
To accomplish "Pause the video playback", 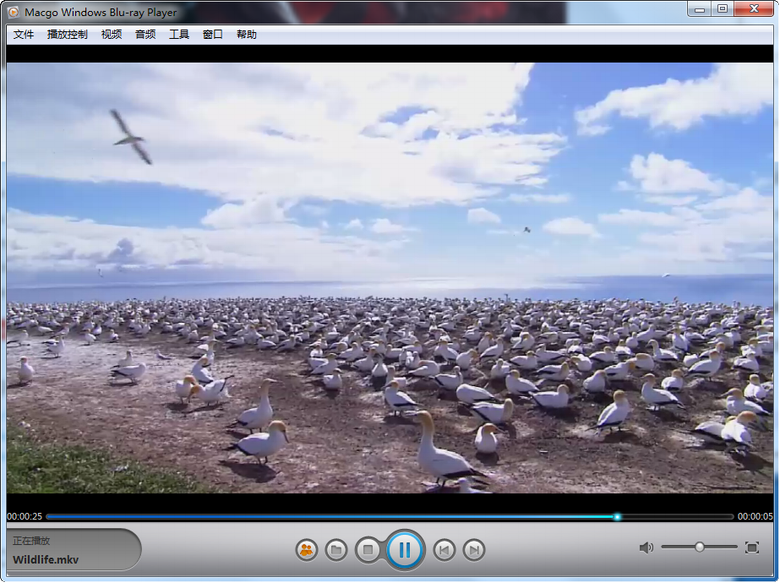I will click(x=405, y=549).
